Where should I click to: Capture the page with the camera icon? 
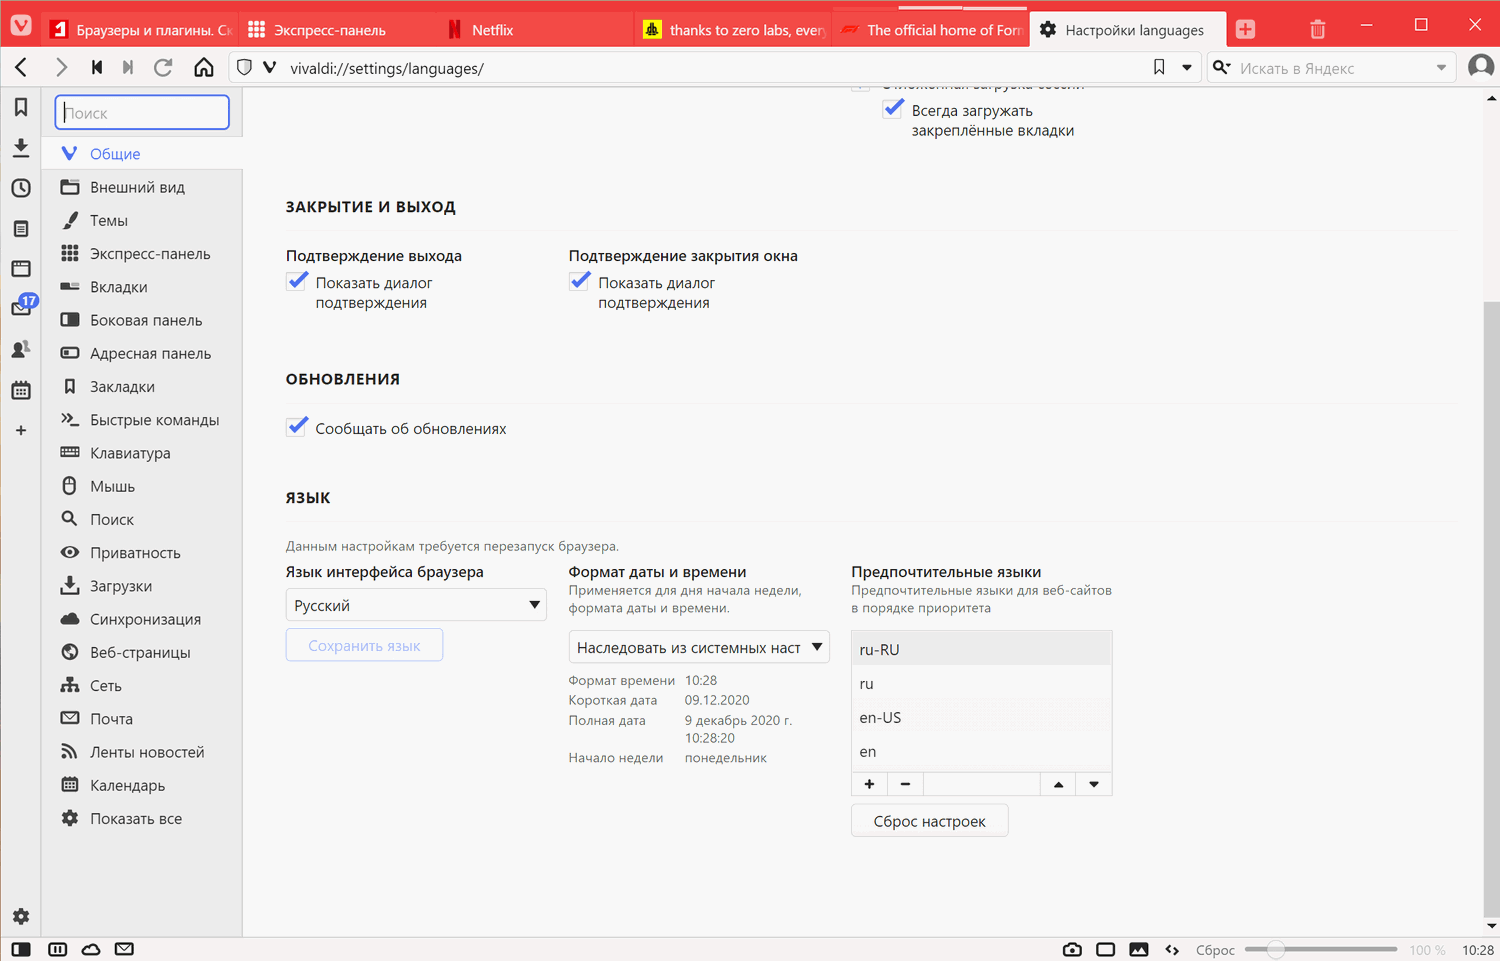click(x=1072, y=950)
